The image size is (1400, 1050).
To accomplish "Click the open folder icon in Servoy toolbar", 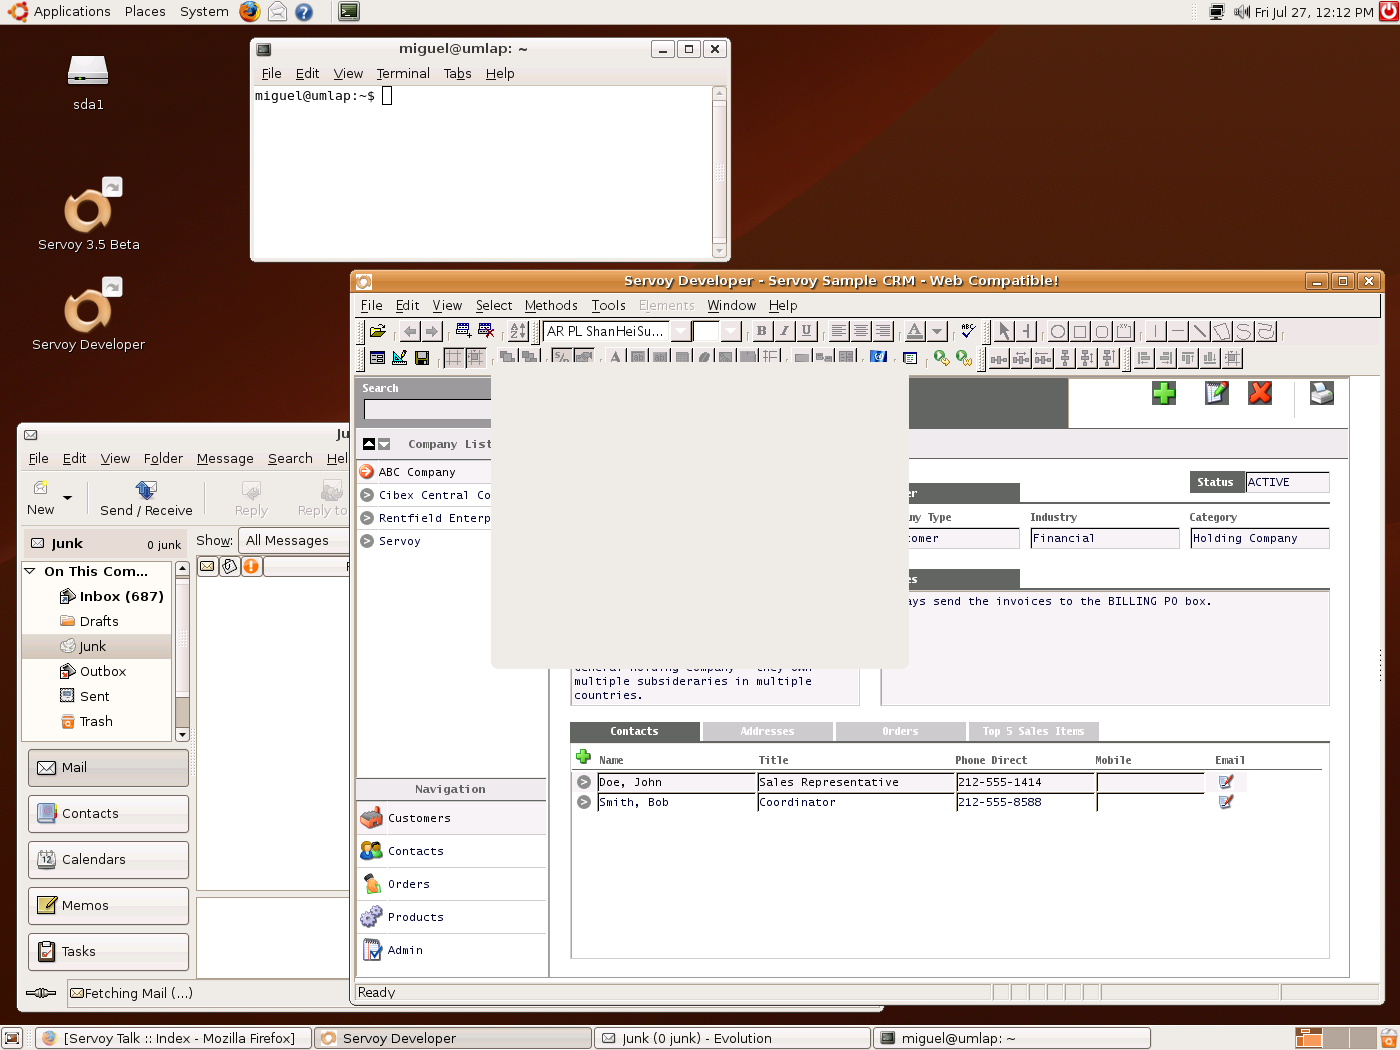I will click(x=377, y=331).
